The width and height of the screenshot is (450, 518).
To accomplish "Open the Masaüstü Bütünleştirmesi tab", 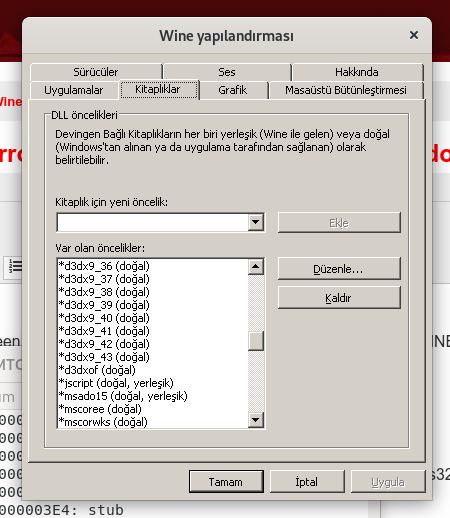I will [346, 90].
